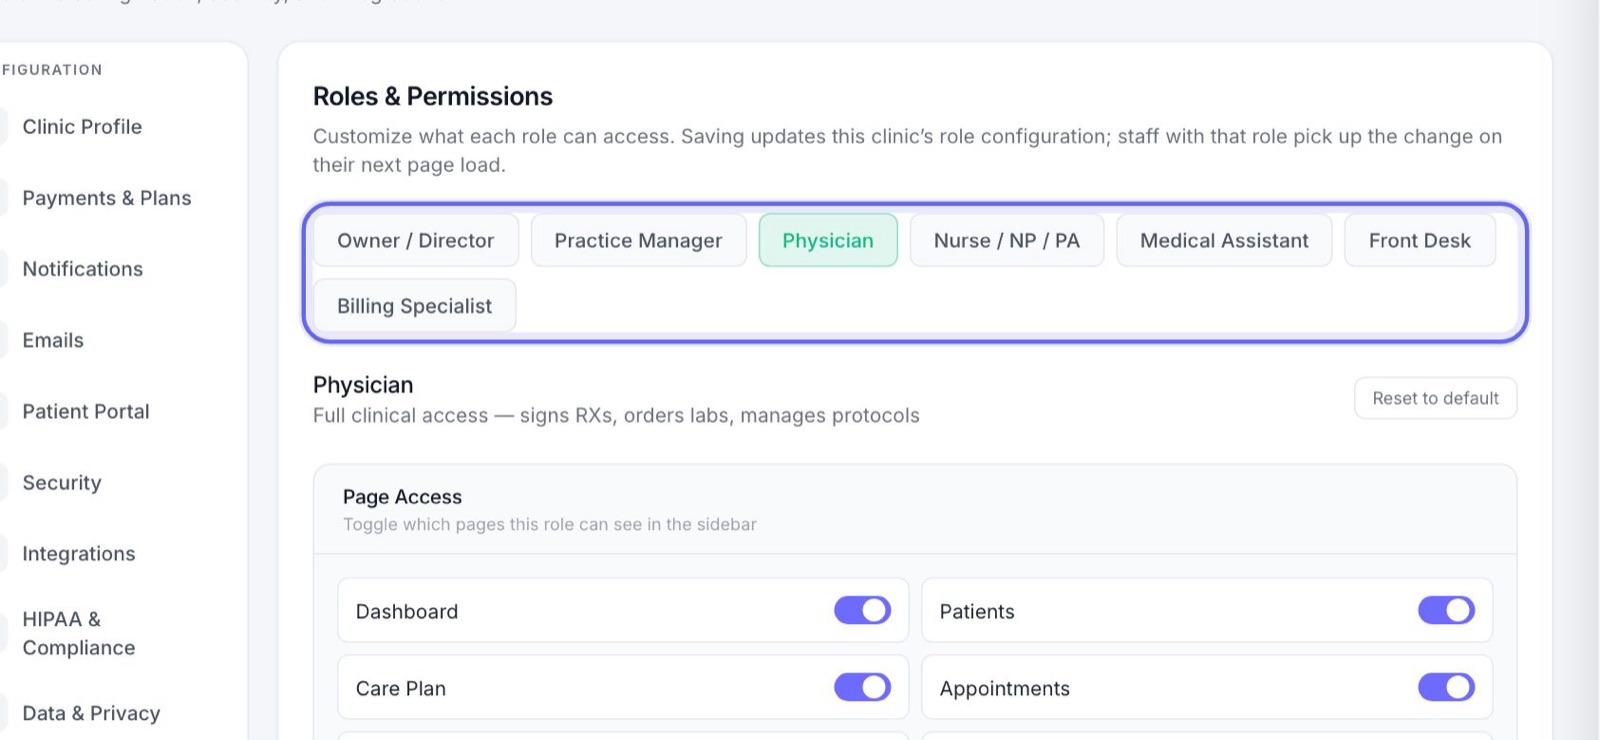Select the Practice Manager role
The image size is (1600, 740).
638,240
